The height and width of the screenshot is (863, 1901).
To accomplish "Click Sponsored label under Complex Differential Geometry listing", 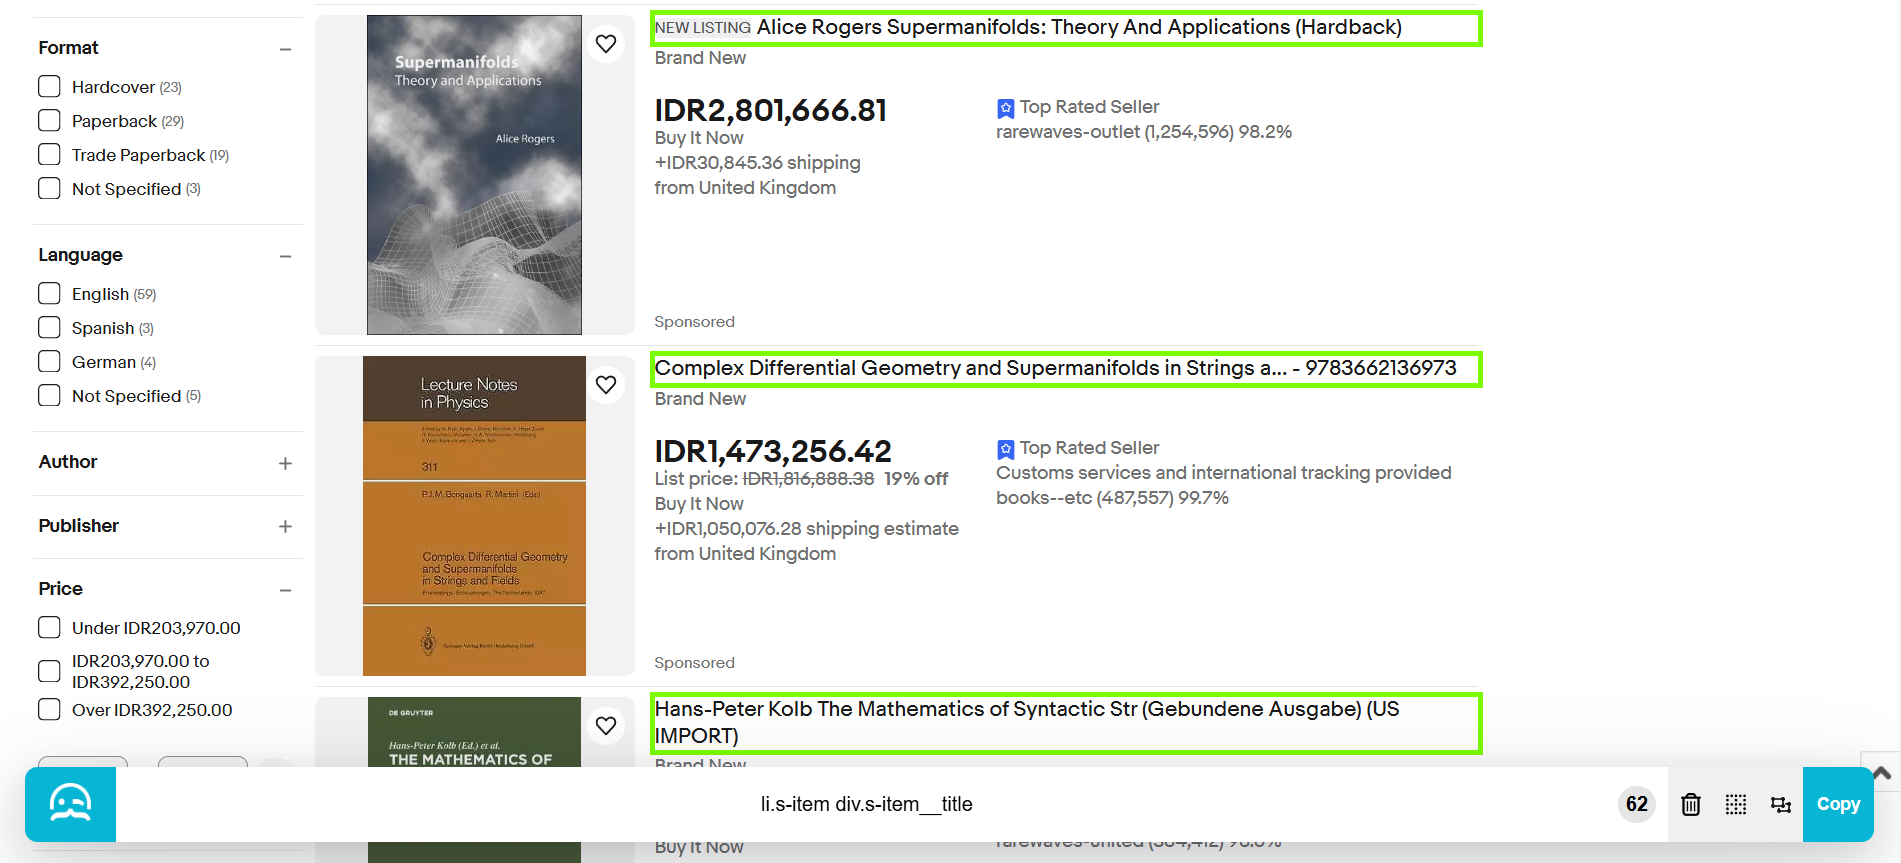I will point(694,663).
